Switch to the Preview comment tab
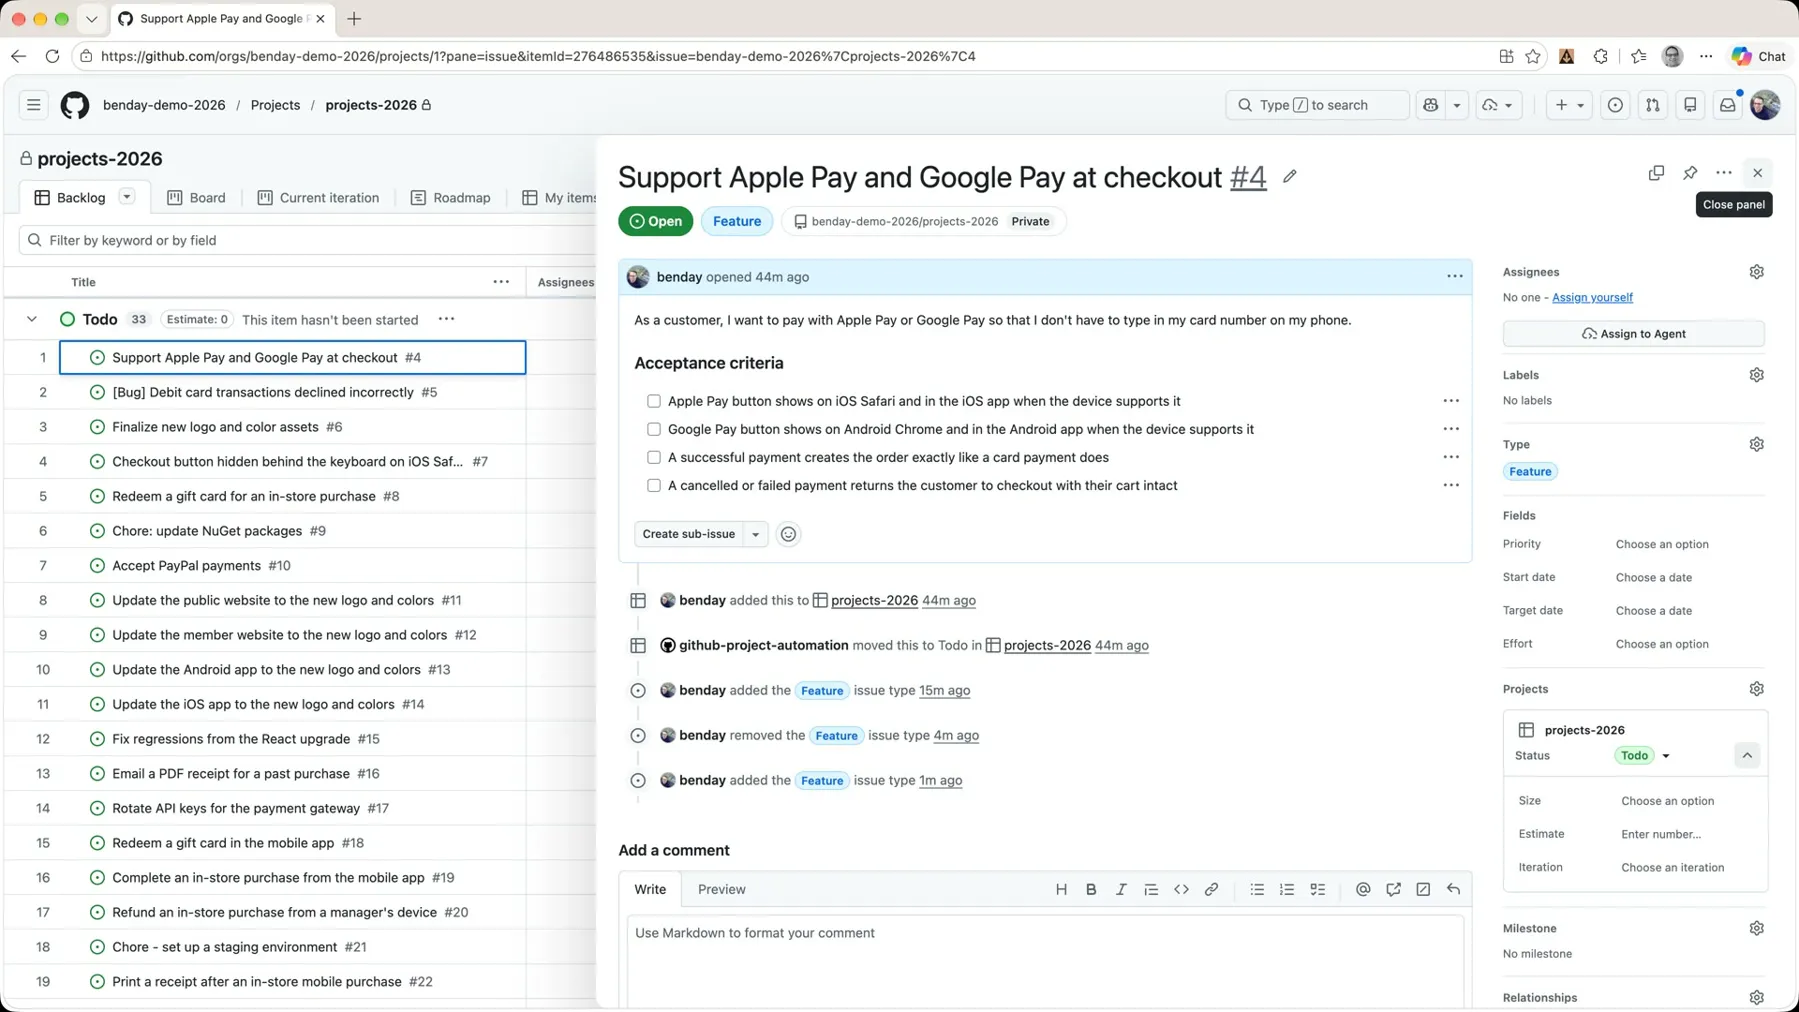Image resolution: width=1799 pixels, height=1012 pixels. click(x=721, y=889)
